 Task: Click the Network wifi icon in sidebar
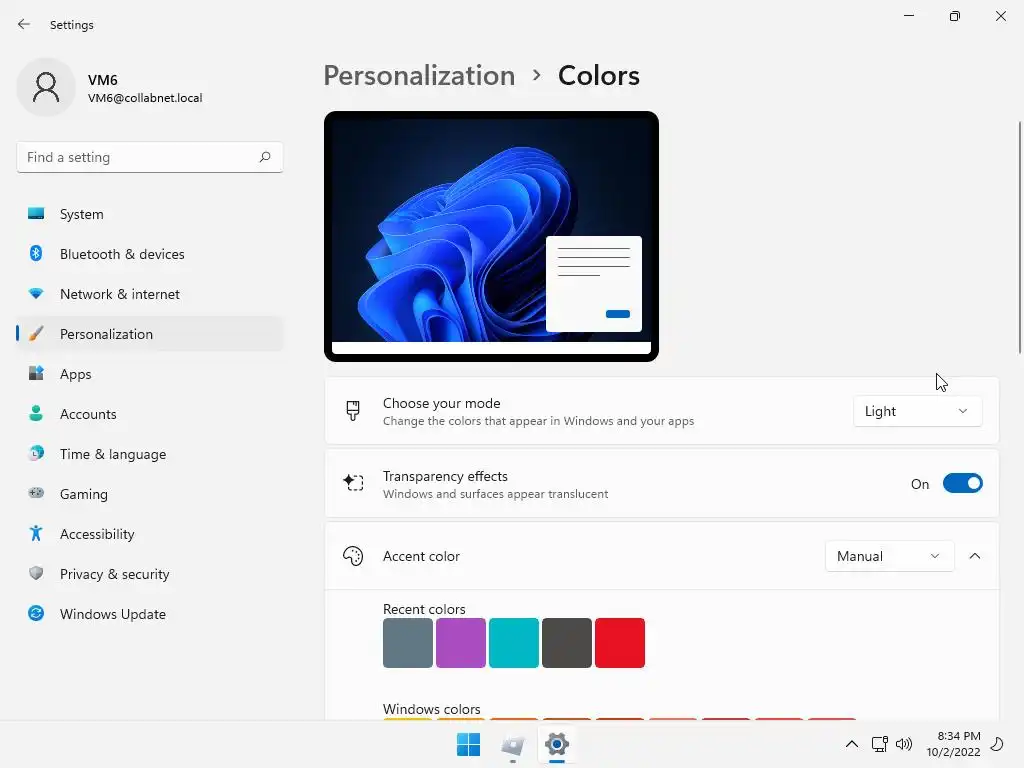point(36,293)
